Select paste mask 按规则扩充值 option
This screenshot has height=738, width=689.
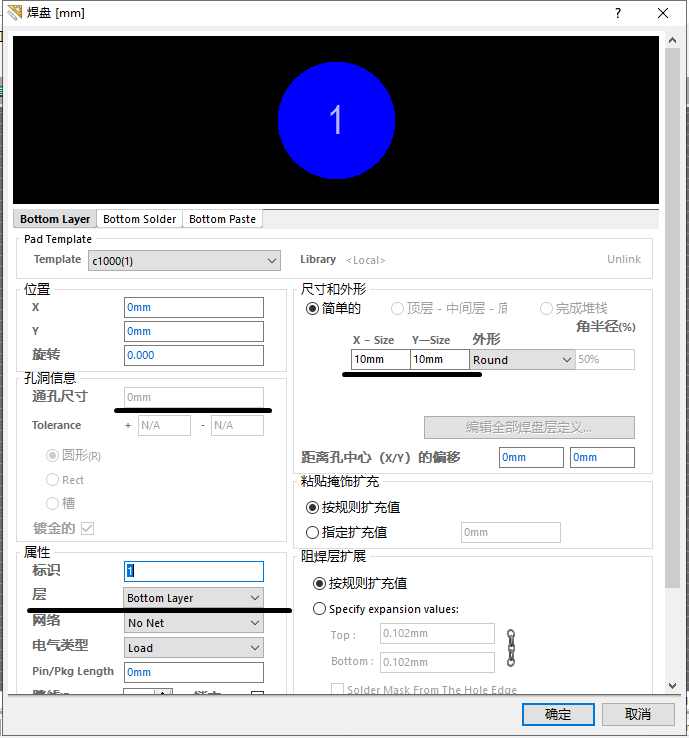coord(353,507)
